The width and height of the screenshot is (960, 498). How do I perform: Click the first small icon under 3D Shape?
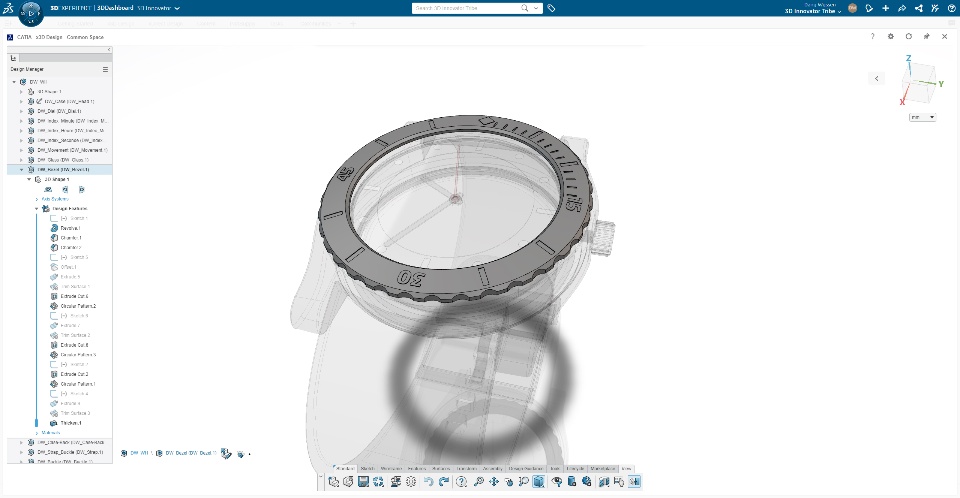[48, 189]
